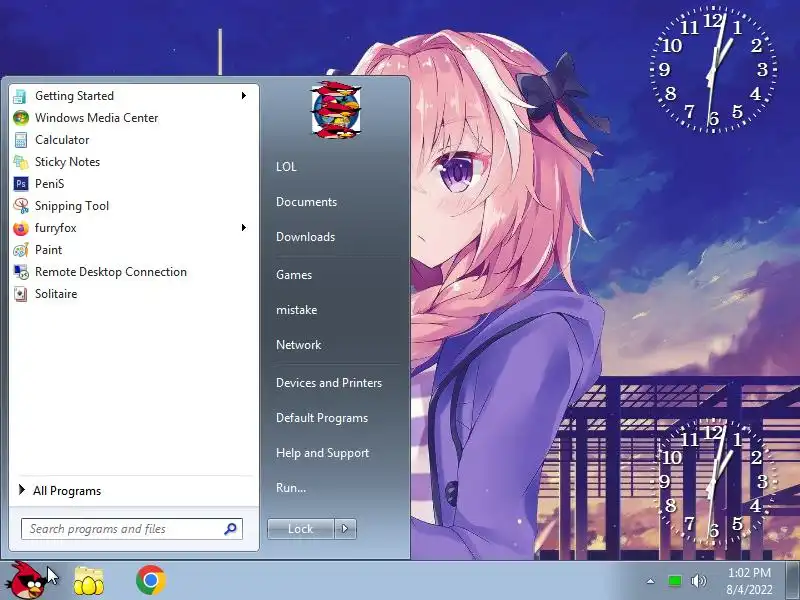Launch Chrome from the taskbar
Viewport: 800px width, 600px height.
(x=151, y=580)
